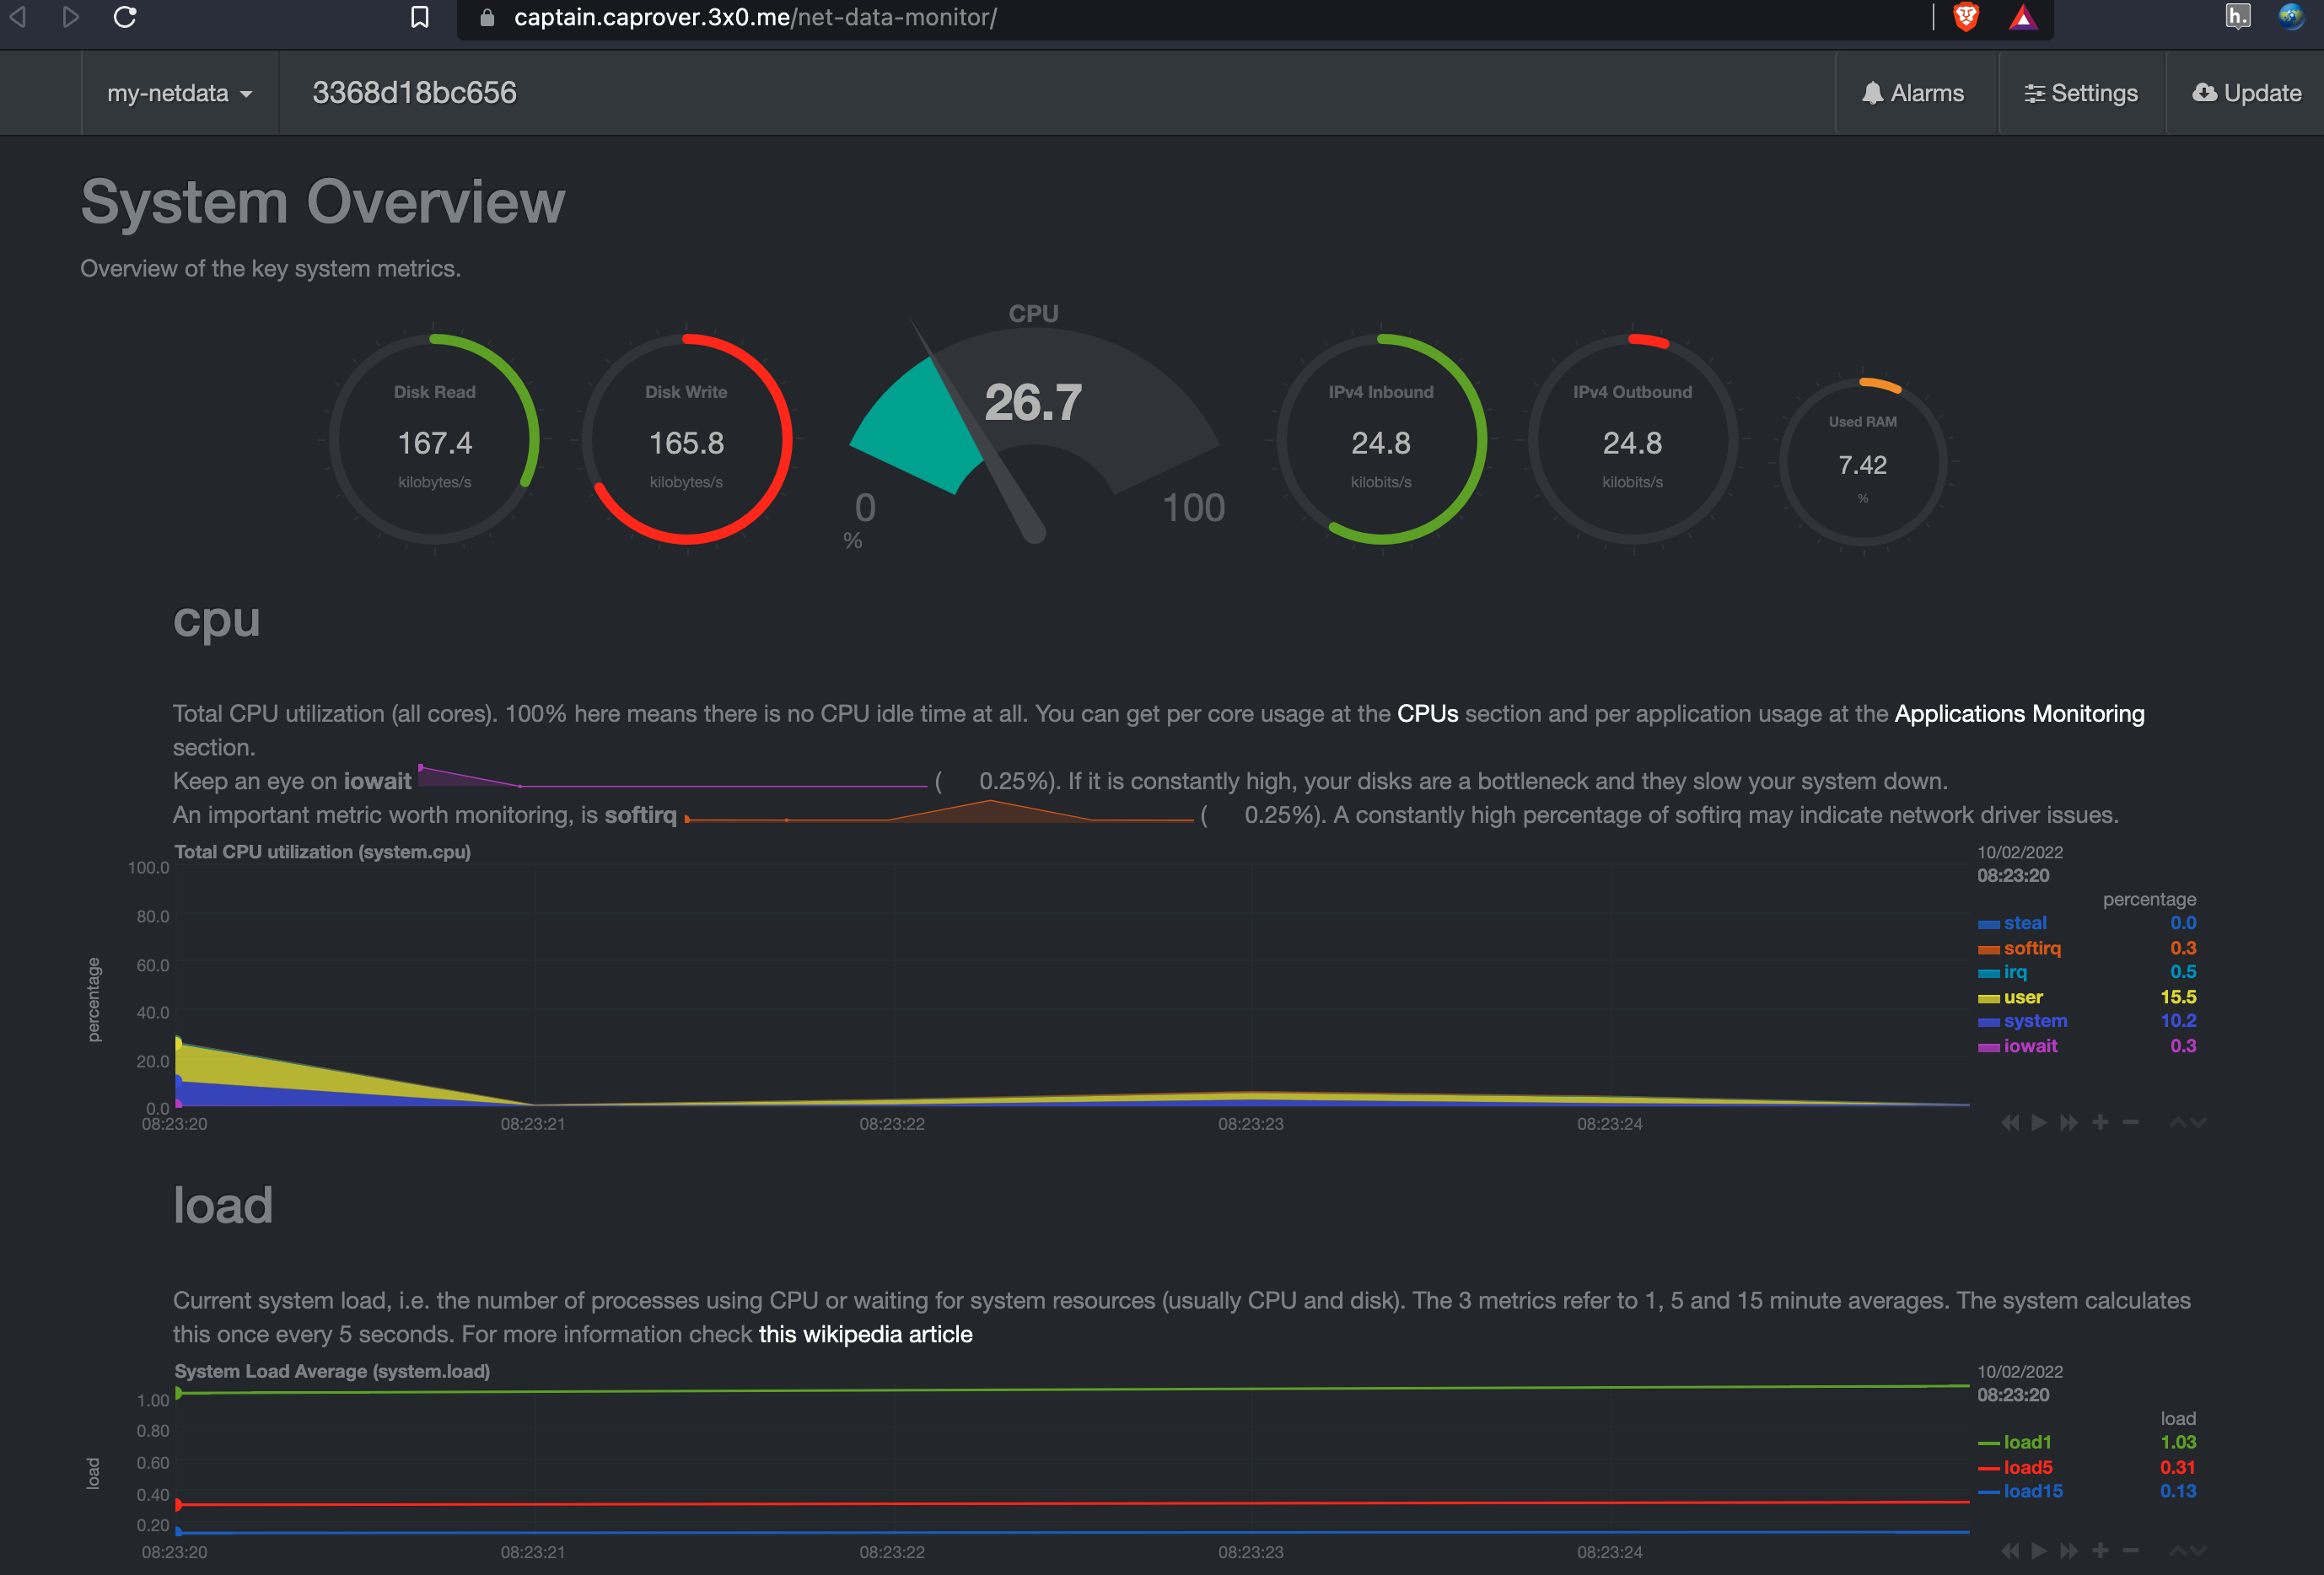This screenshot has width=2324, height=1575.
Task: Toggle the irq dimension in legend
Action: coord(2015,972)
